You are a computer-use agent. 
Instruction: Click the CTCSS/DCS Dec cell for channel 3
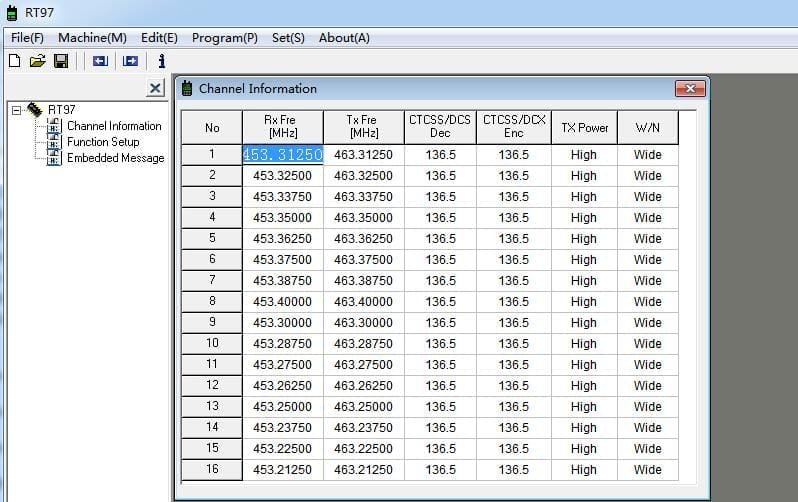click(440, 197)
